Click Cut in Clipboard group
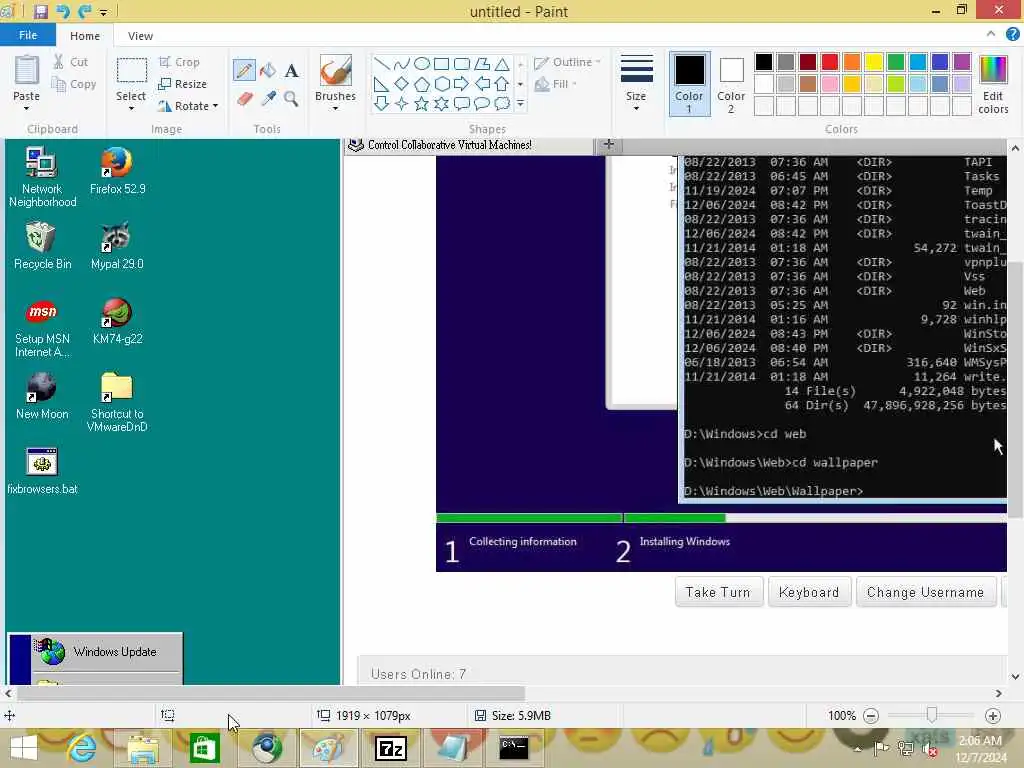Screen dimensions: 1024x768 point(71,62)
